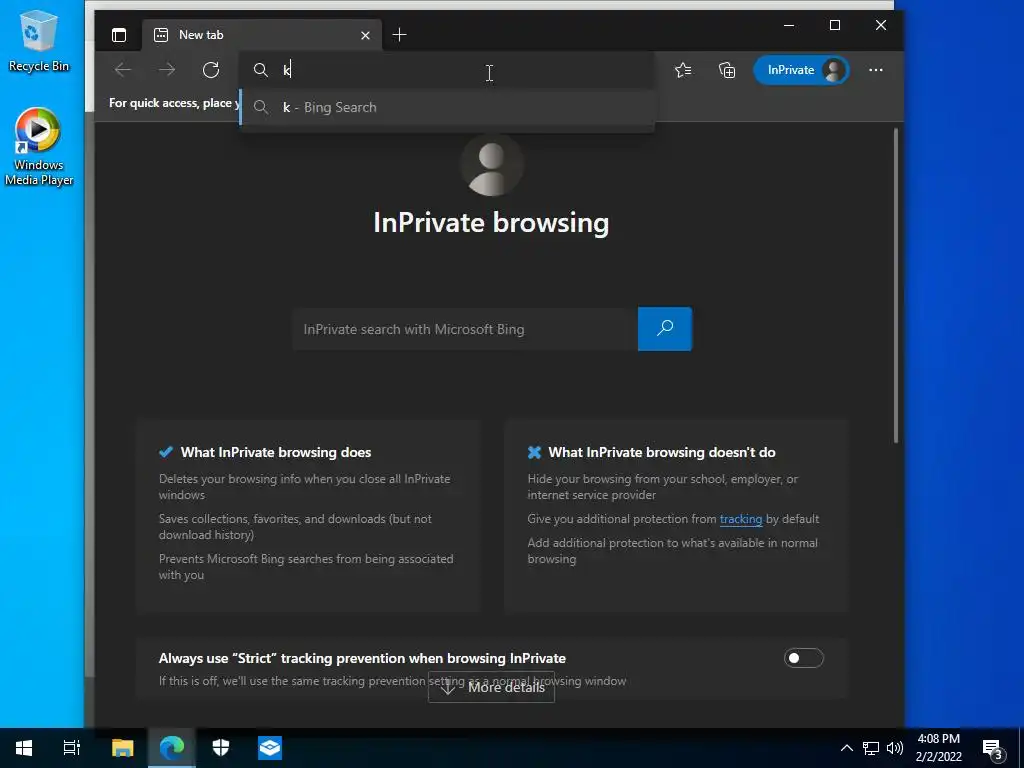Screen dimensions: 1024x768
Task: Open the blue box app on taskbar
Action: point(270,748)
